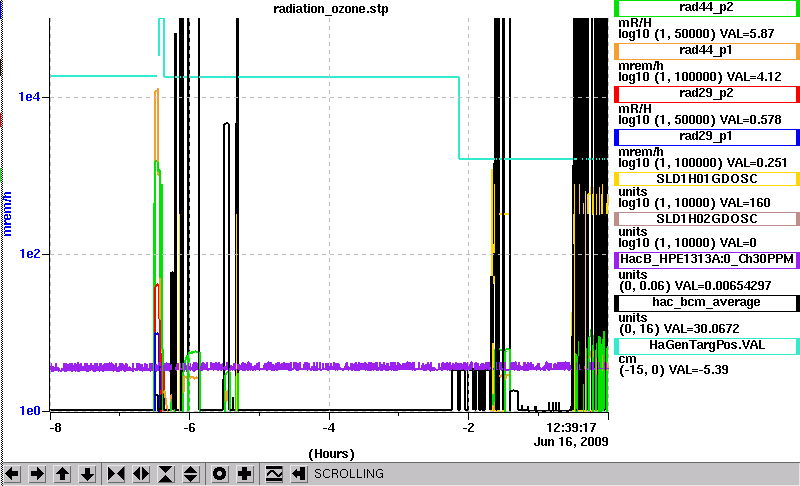The image size is (800, 486).
Task: Select the HacB_HPE1313A:0_Ch30PPM legend entry
Action: coord(707,260)
